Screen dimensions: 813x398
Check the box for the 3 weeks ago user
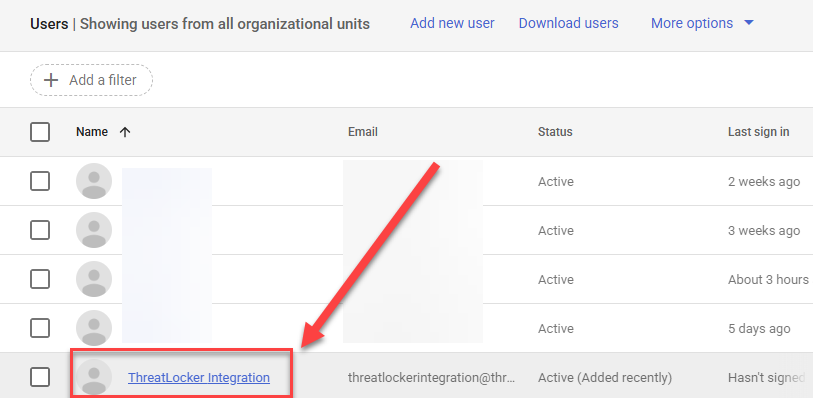[x=40, y=230]
